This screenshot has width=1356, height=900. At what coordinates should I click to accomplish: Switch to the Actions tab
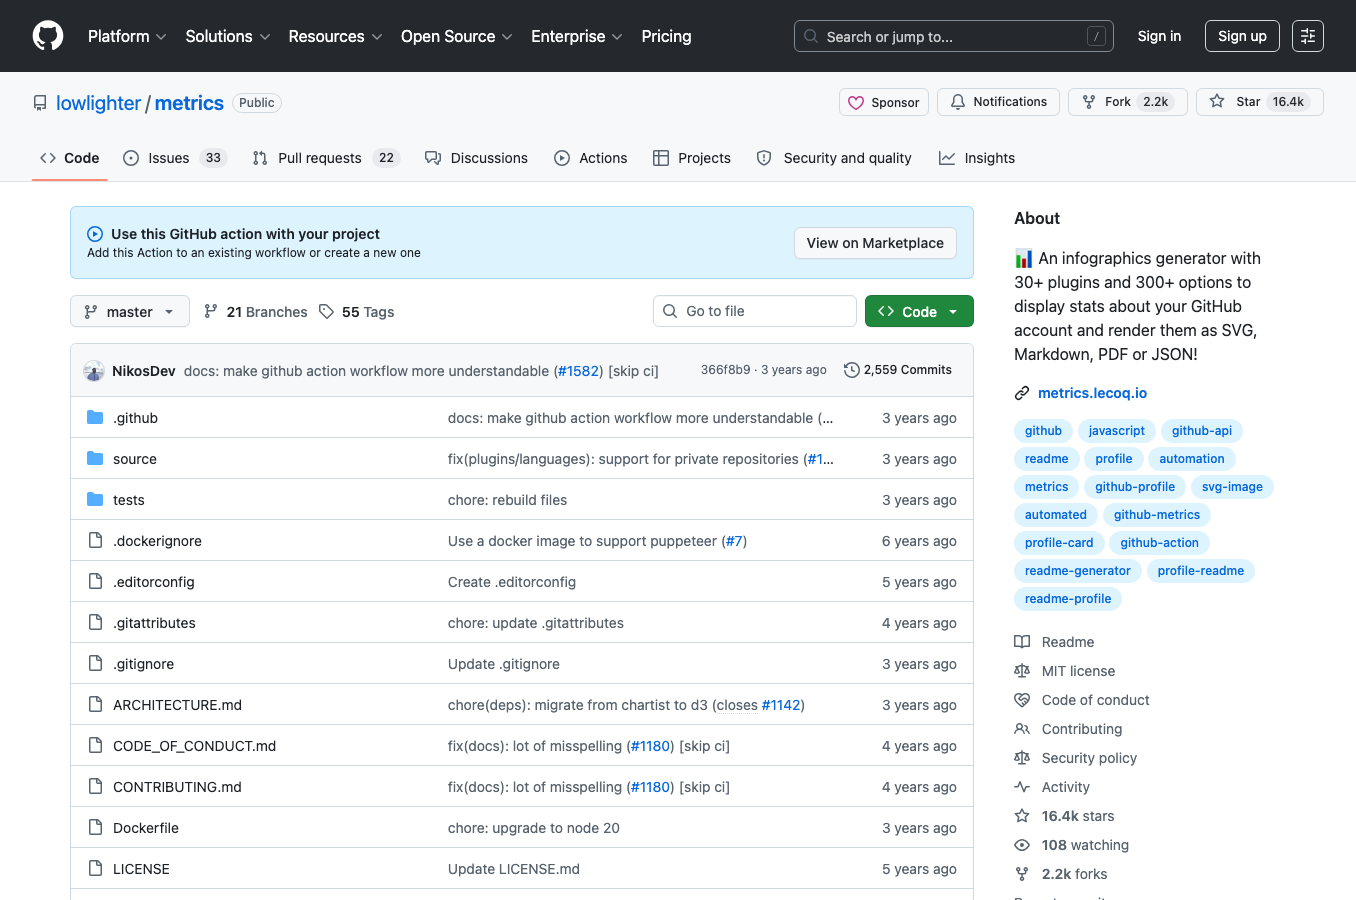pos(591,158)
